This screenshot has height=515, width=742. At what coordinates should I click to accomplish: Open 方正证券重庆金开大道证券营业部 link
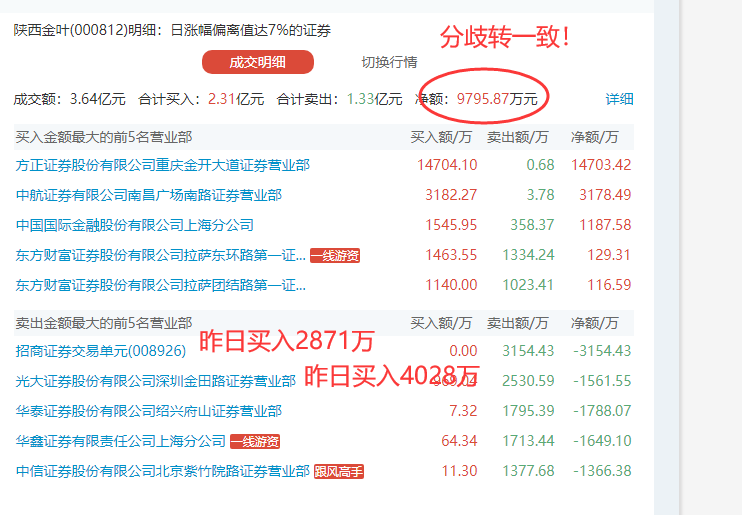162,165
